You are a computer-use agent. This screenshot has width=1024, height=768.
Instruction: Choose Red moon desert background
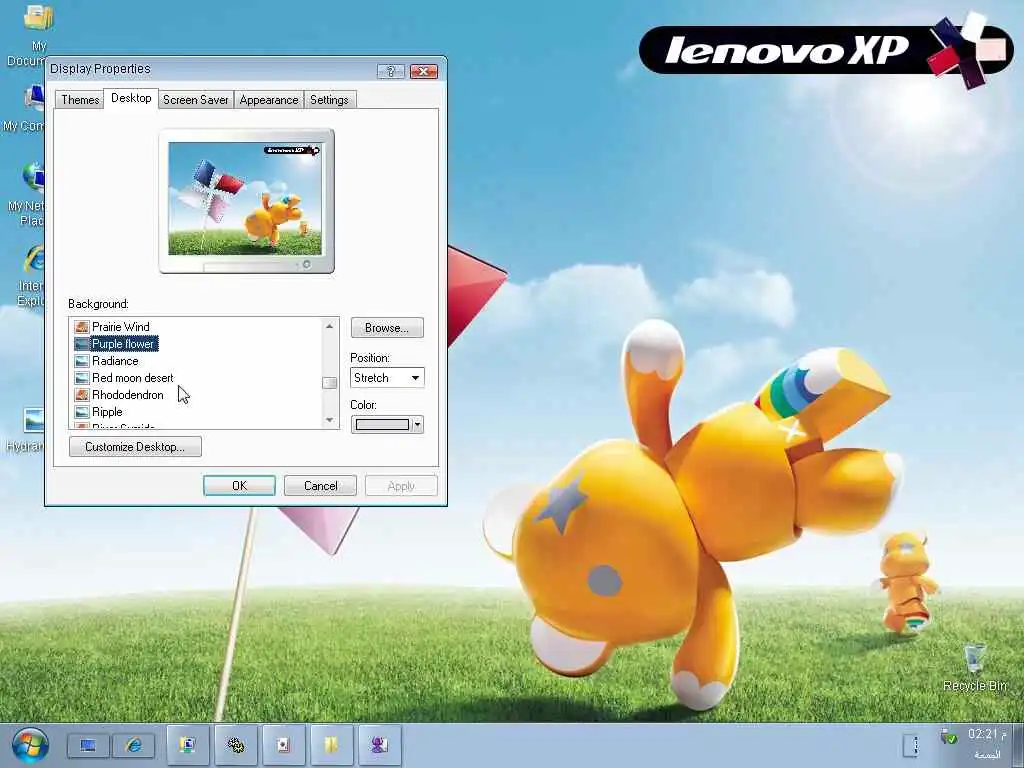coord(133,377)
